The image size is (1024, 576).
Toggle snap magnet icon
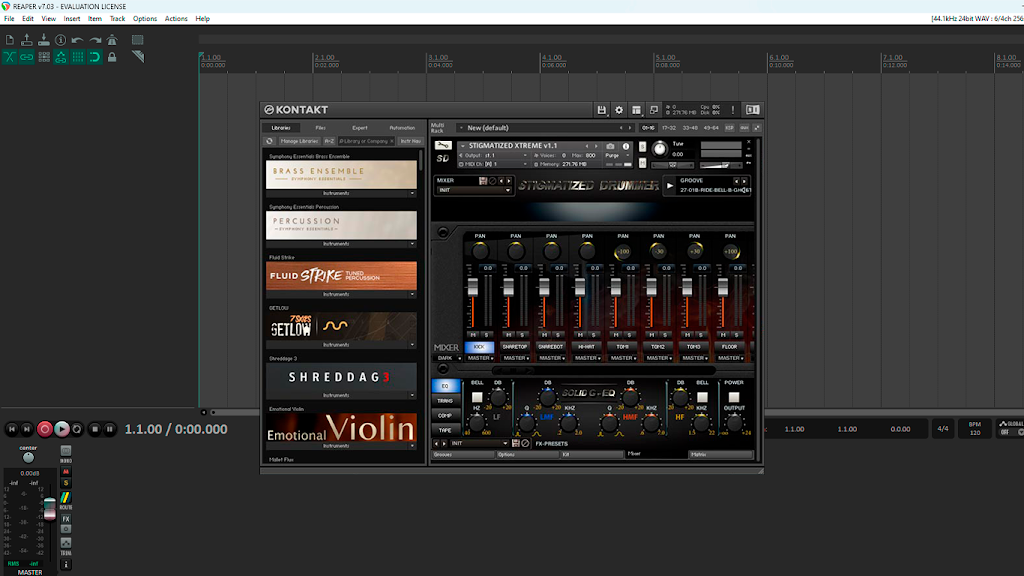(95, 57)
